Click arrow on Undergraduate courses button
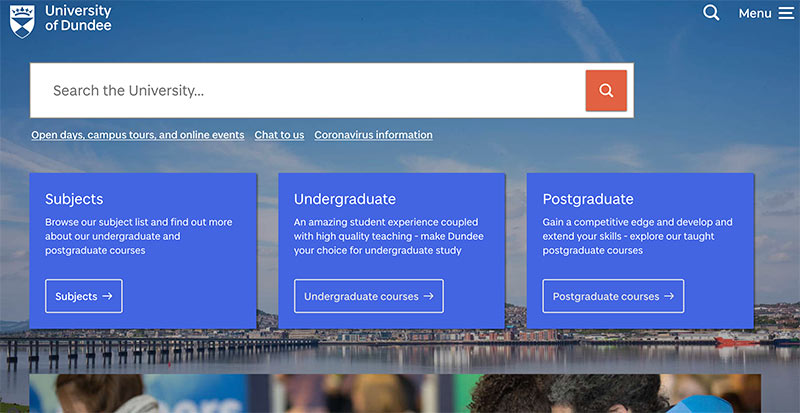The image size is (800, 413). tap(429, 296)
